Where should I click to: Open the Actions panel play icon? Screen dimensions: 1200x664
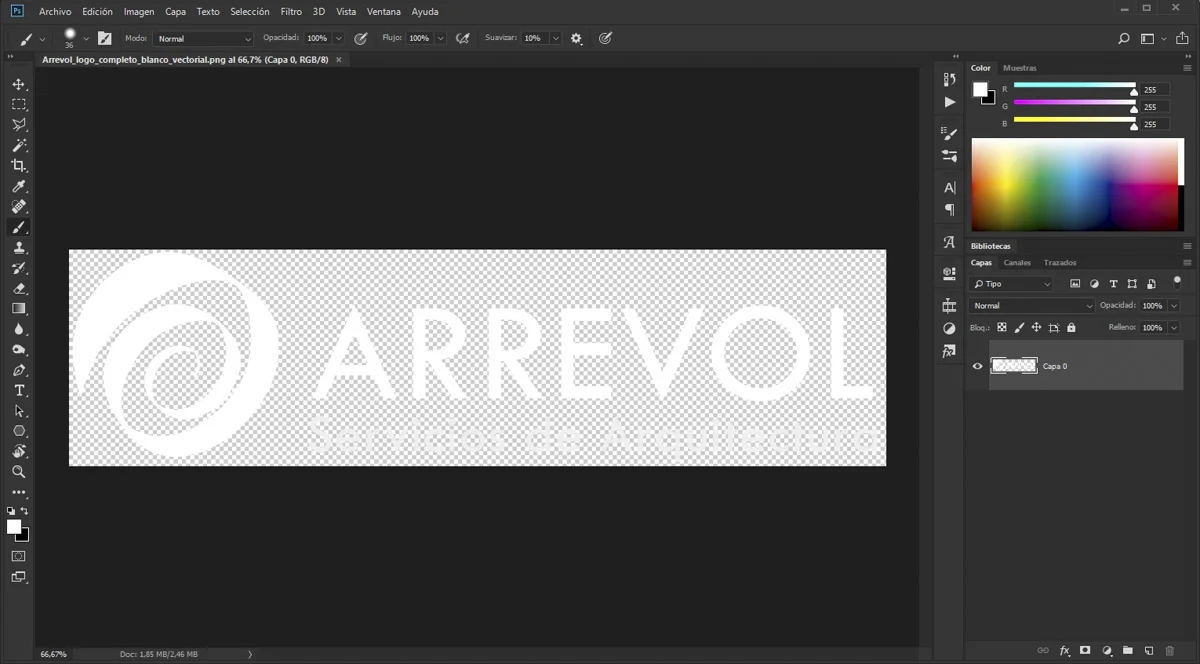pos(949,102)
